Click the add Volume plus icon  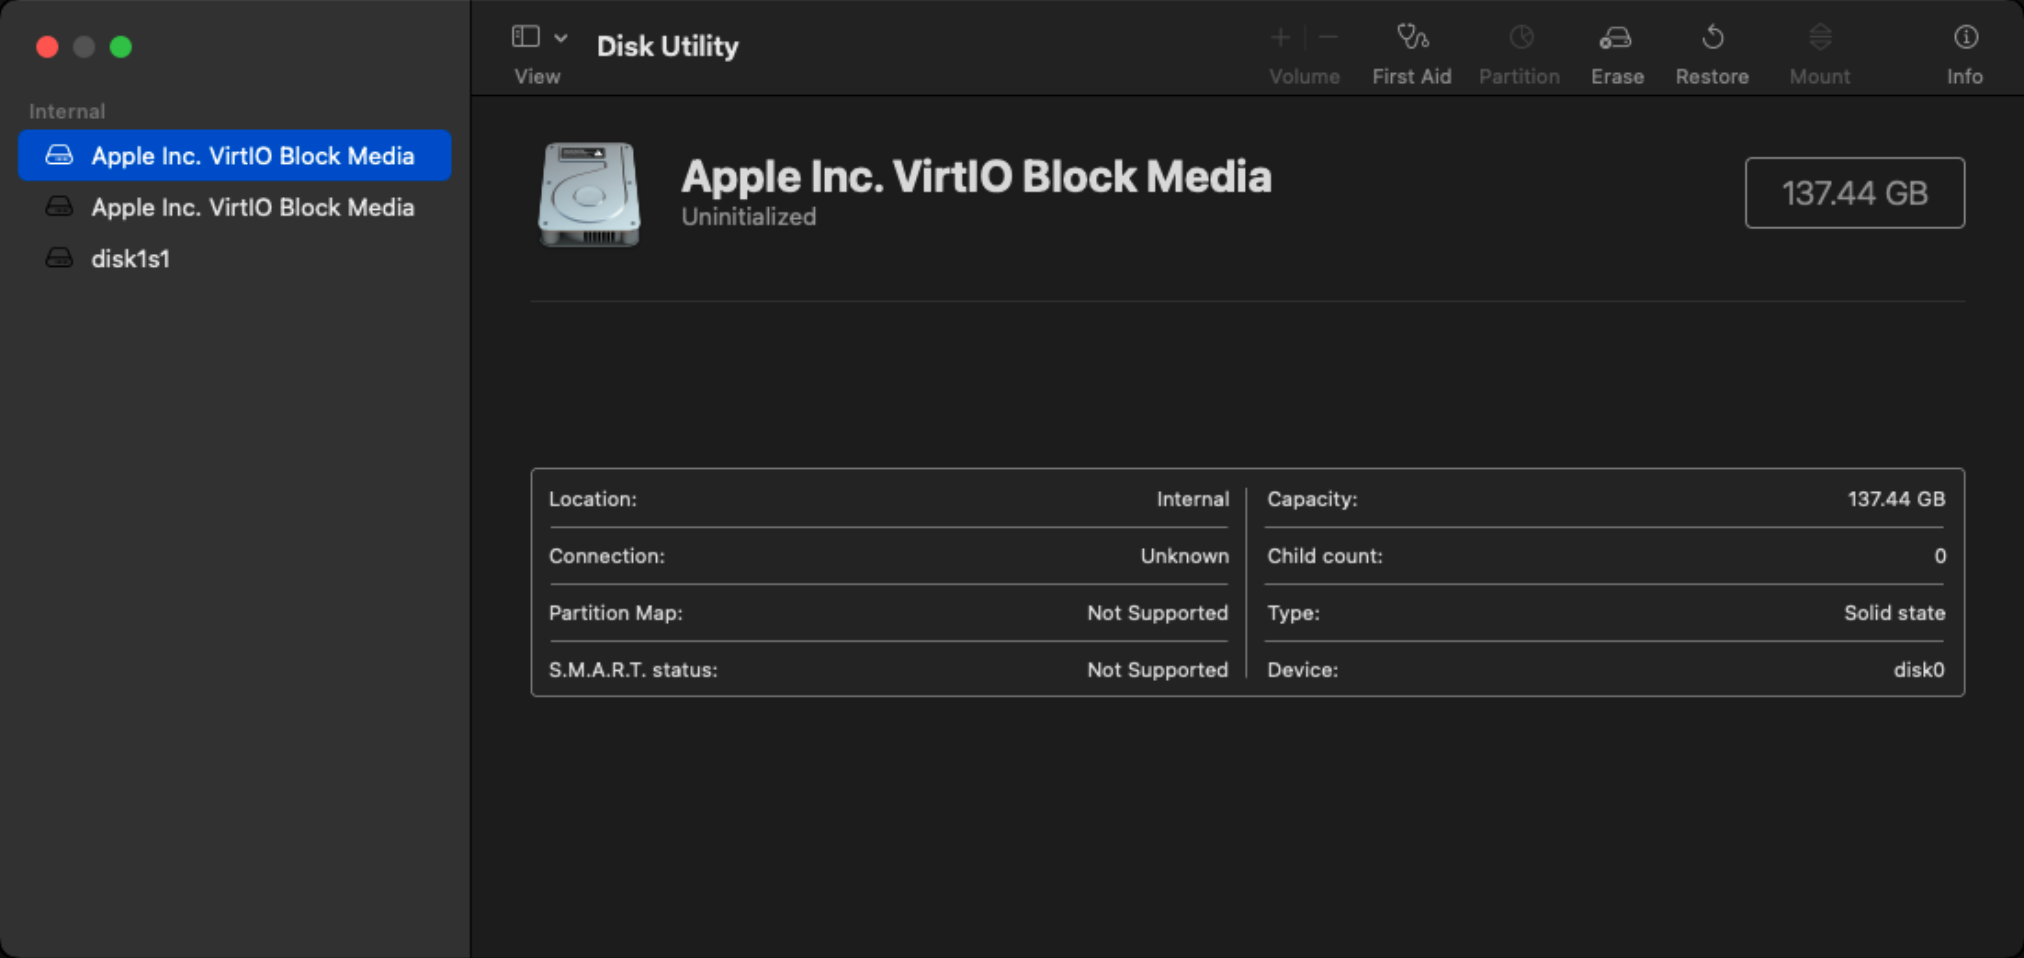pyautogui.click(x=1280, y=37)
